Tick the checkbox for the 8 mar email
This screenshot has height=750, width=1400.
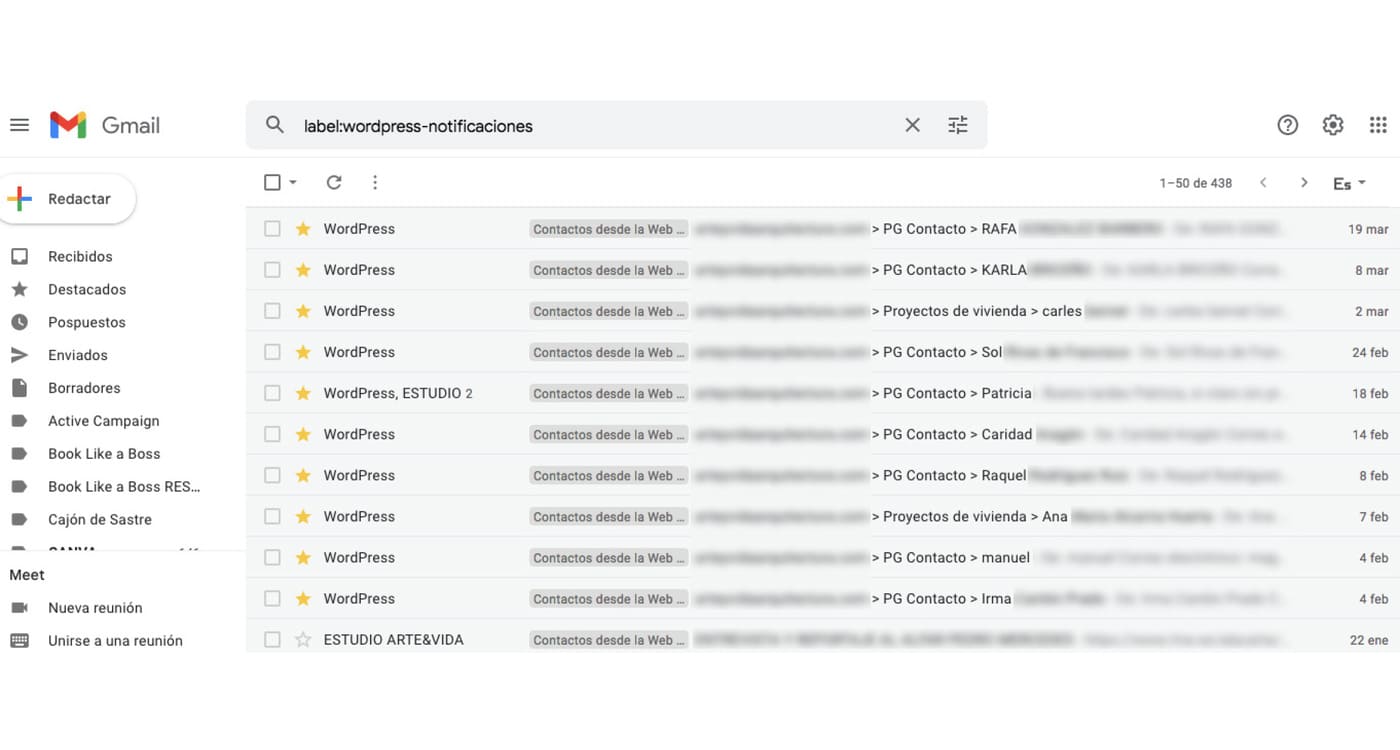272,270
